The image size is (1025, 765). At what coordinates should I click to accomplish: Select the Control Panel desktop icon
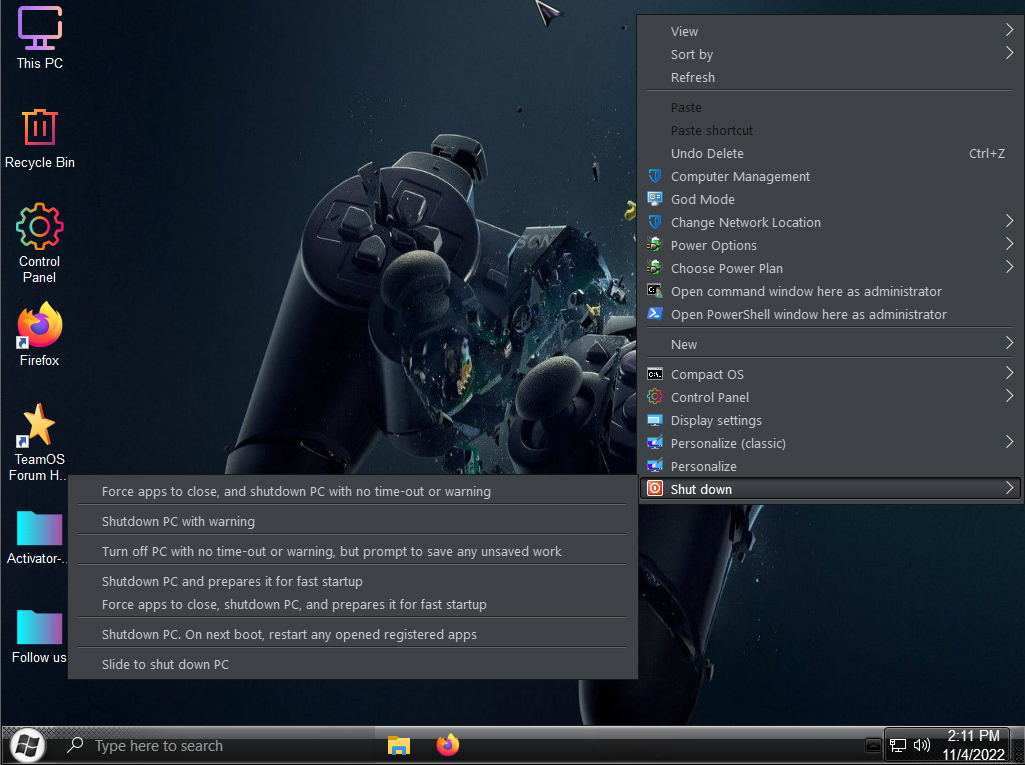pyautogui.click(x=39, y=243)
